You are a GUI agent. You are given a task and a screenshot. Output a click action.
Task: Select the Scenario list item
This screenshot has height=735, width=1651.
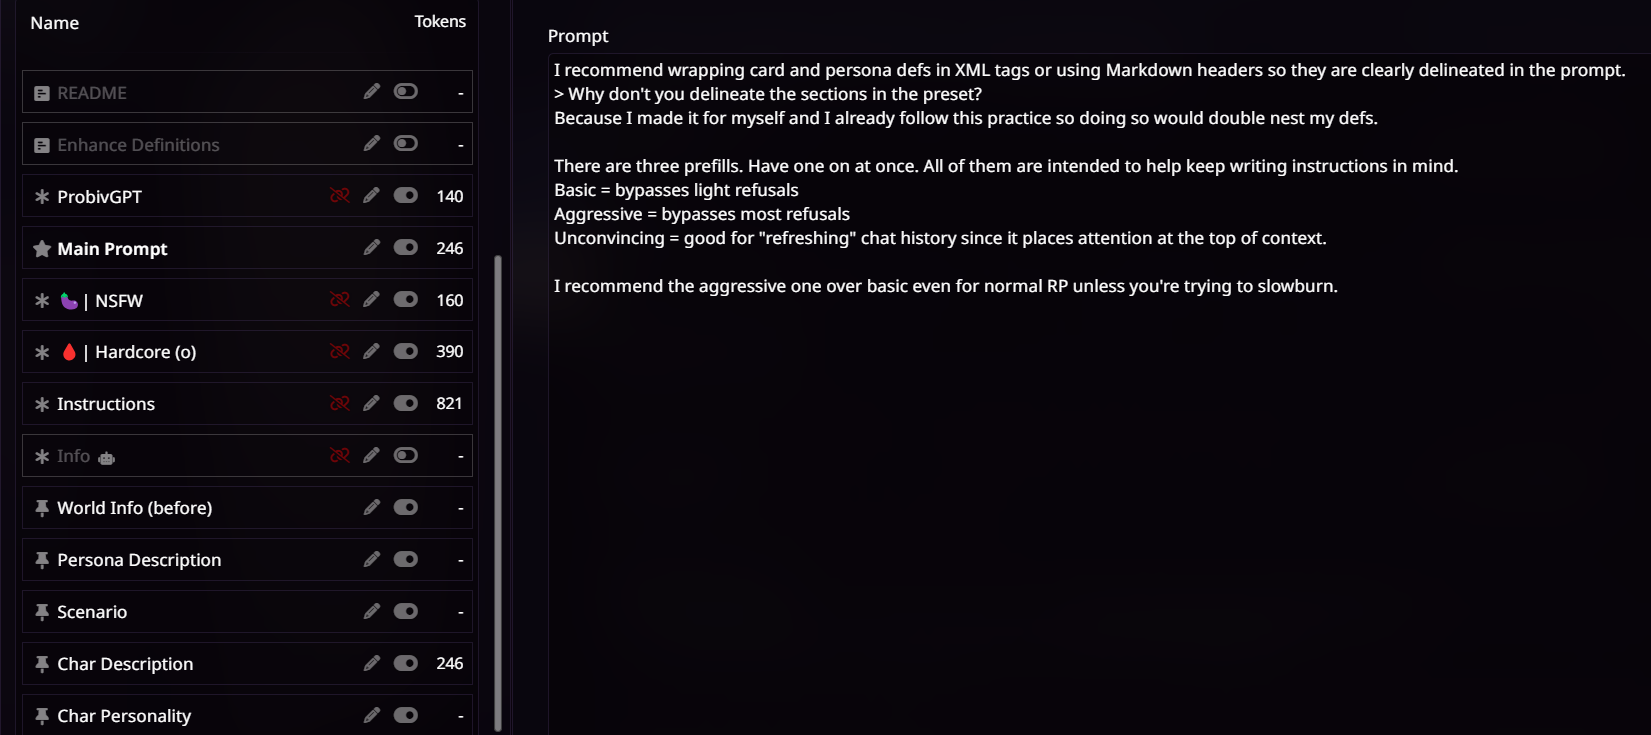click(92, 612)
